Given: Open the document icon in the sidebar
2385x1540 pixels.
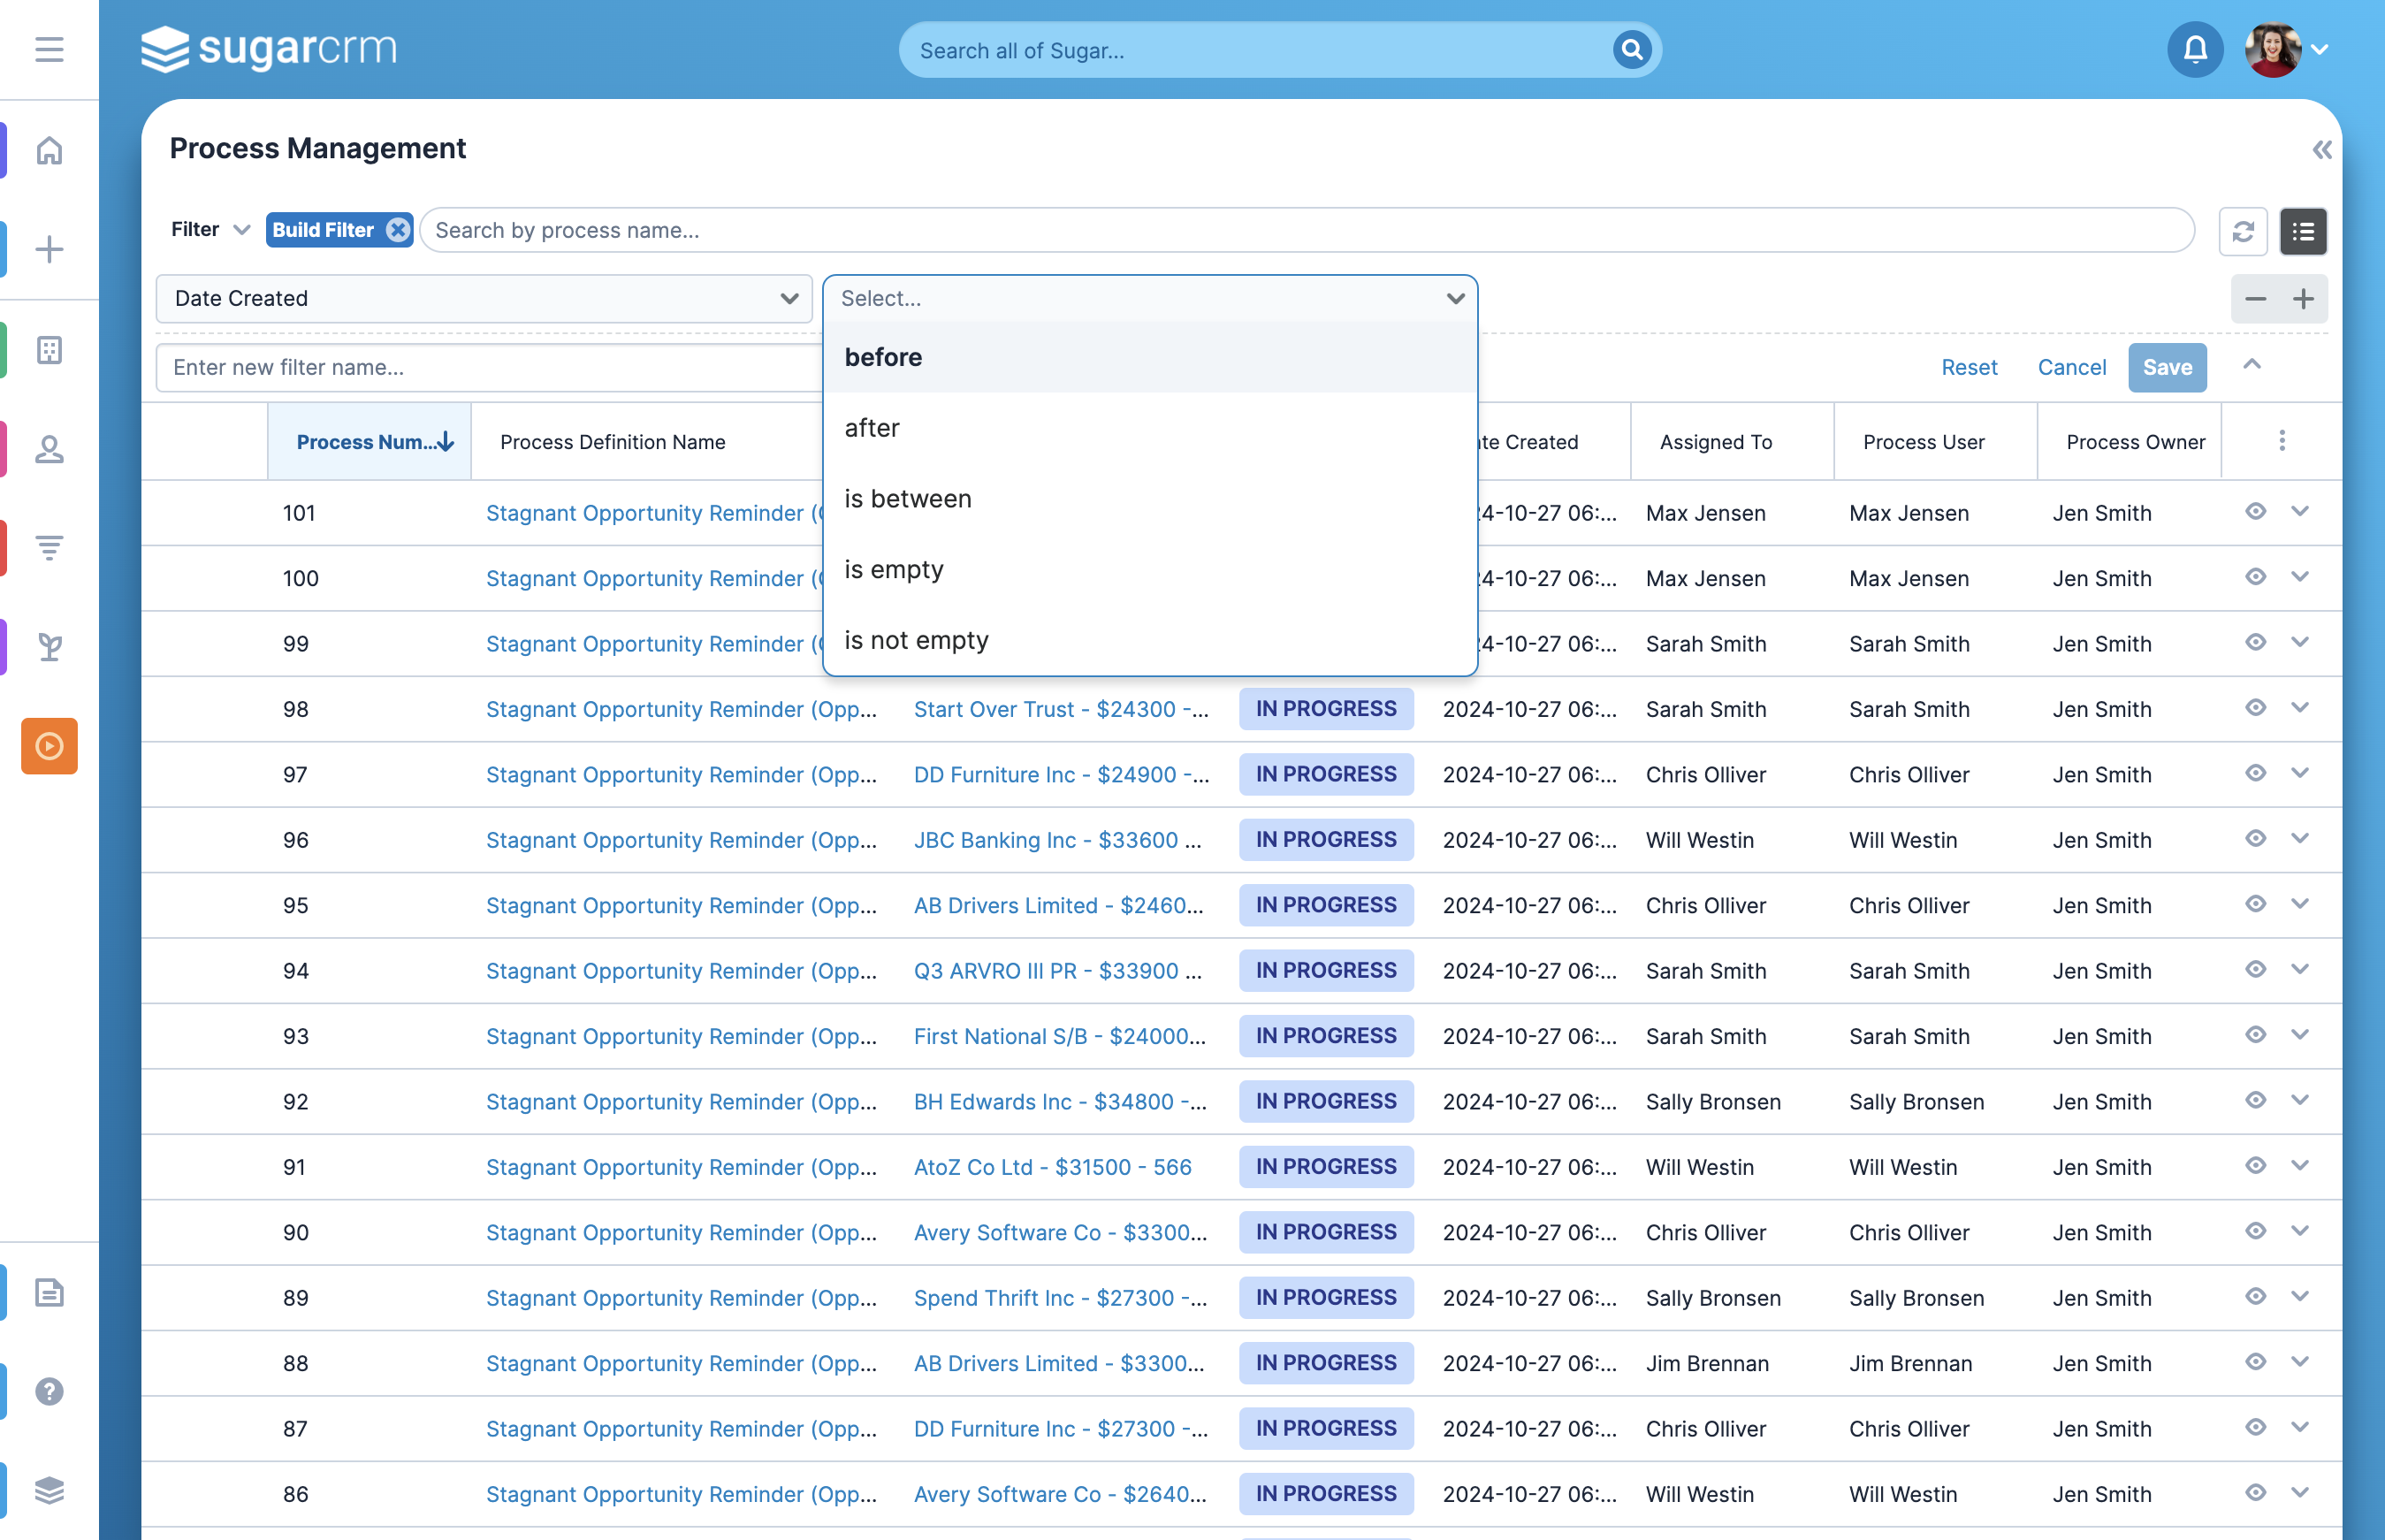Looking at the screenshot, I should (49, 1292).
